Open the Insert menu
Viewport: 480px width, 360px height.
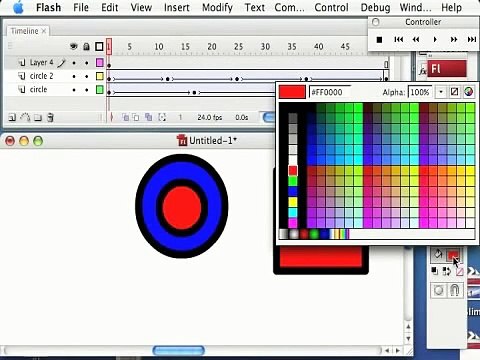[x=176, y=7]
